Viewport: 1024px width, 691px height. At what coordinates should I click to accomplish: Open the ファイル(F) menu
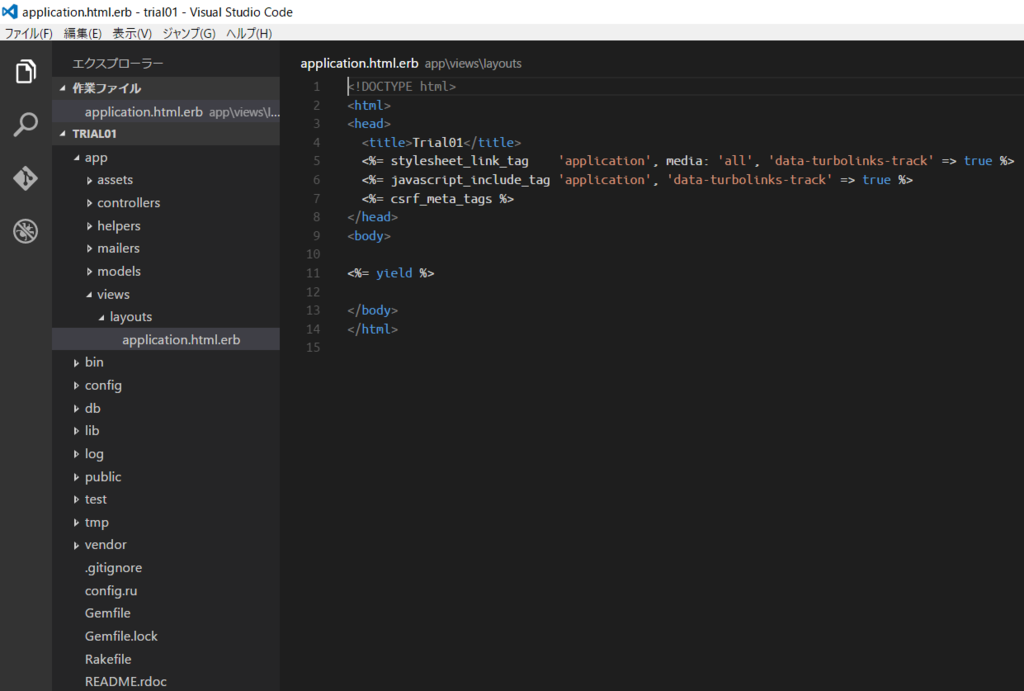click(28, 33)
